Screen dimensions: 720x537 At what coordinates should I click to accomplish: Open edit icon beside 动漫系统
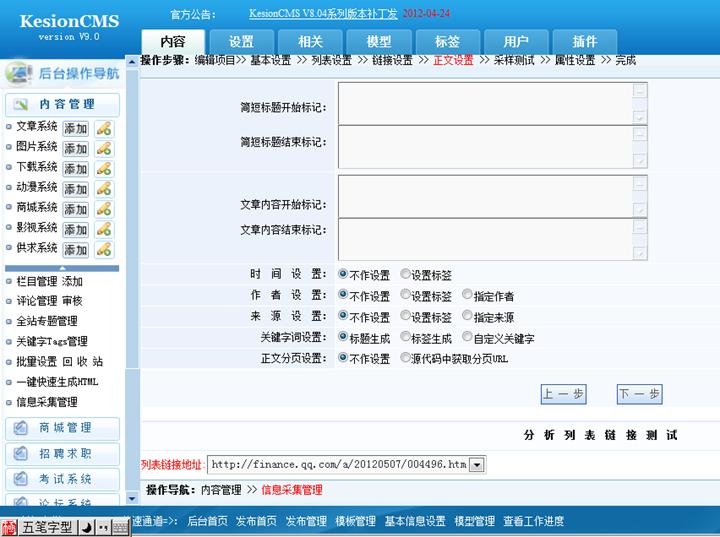point(104,189)
